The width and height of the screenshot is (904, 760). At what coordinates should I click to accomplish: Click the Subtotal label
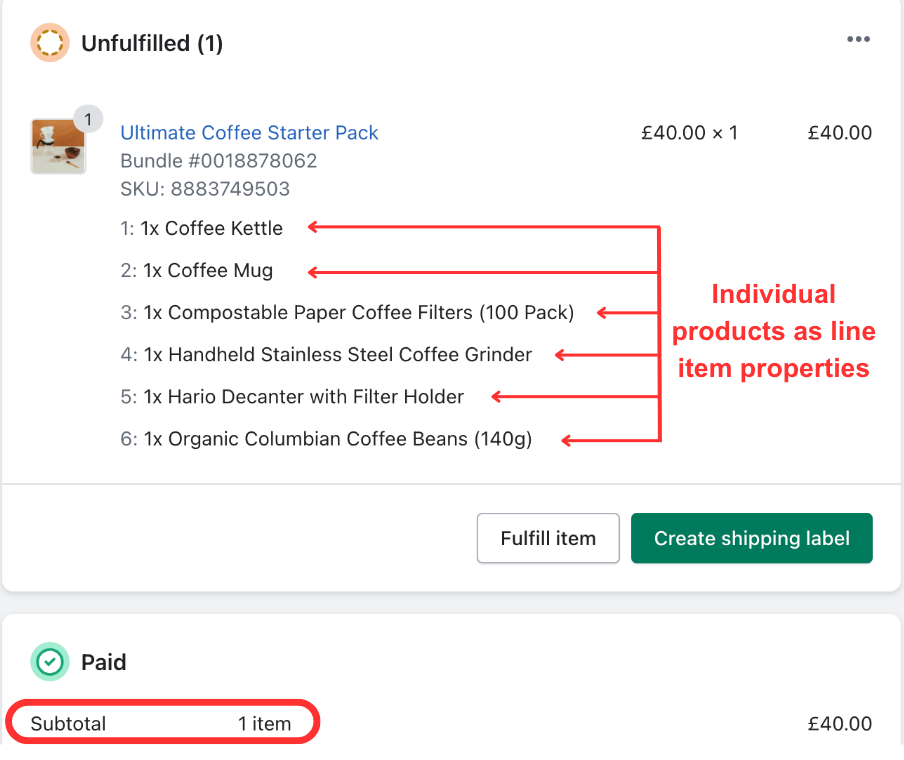click(68, 724)
